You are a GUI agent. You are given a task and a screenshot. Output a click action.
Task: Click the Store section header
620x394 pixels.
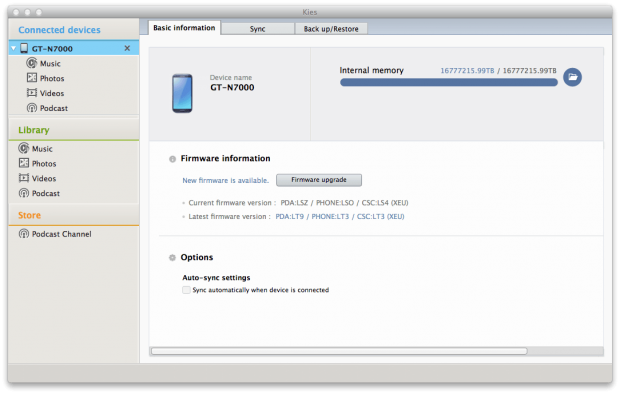29,215
